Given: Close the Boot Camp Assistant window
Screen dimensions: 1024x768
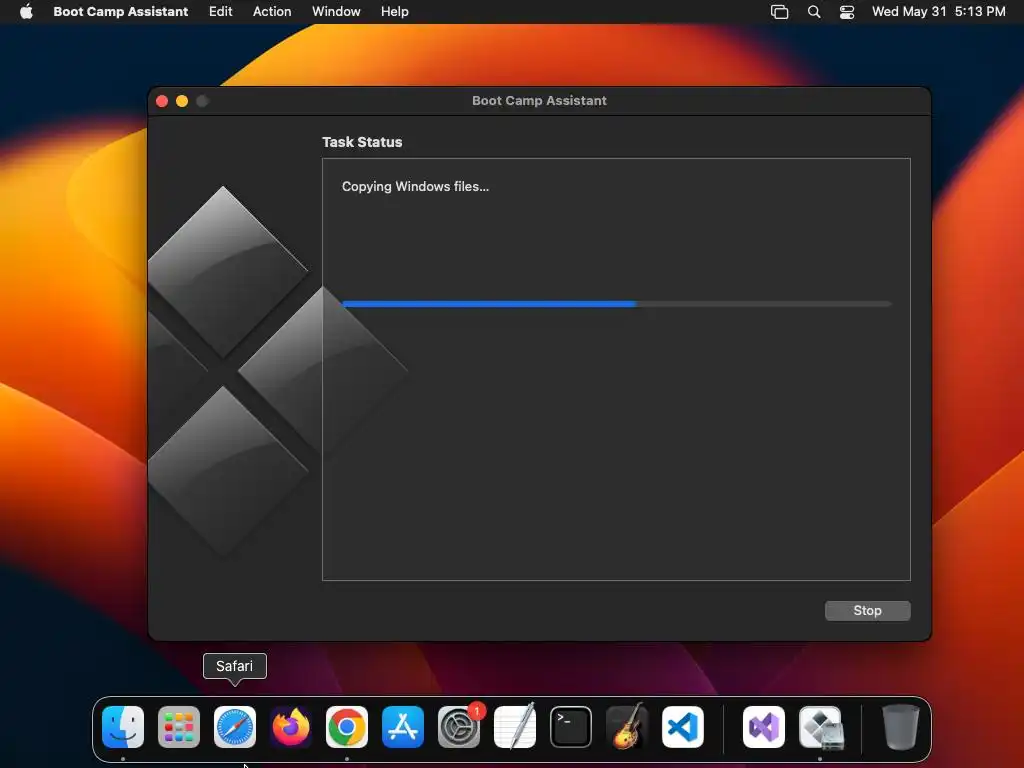Looking at the screenshot, I should click(162, 101).
